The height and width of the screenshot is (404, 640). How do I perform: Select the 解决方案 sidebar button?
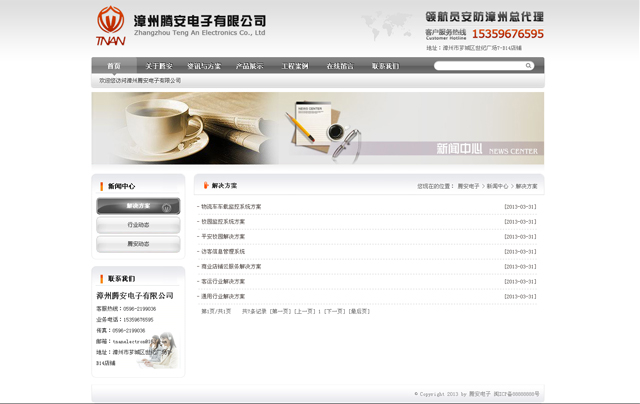(x=138, y=206)
